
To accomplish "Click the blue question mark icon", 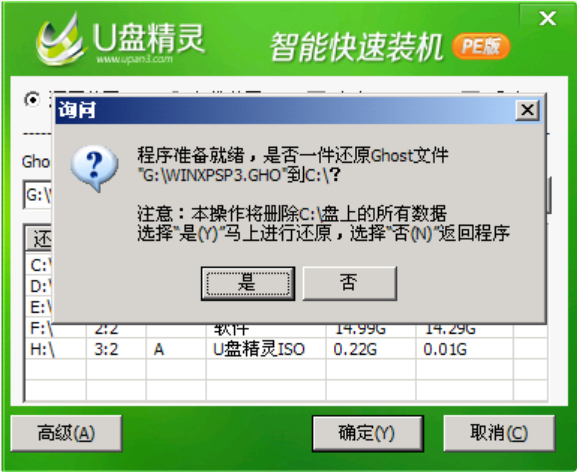I will pos(95,167).
